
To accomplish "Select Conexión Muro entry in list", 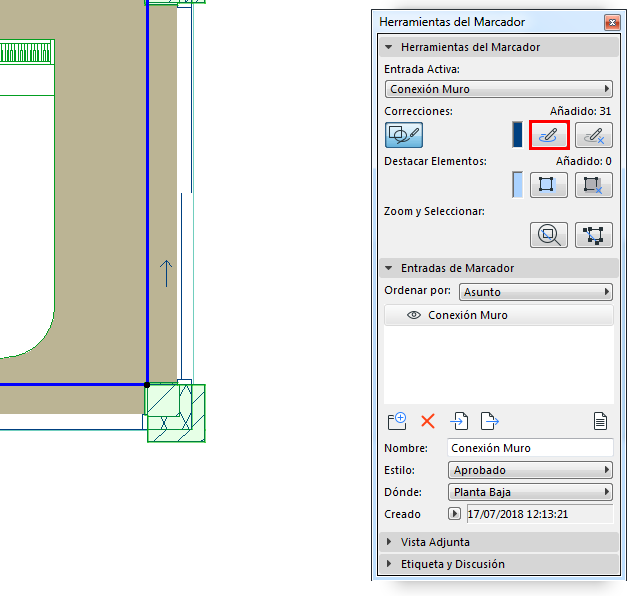I will click(499, 315).
